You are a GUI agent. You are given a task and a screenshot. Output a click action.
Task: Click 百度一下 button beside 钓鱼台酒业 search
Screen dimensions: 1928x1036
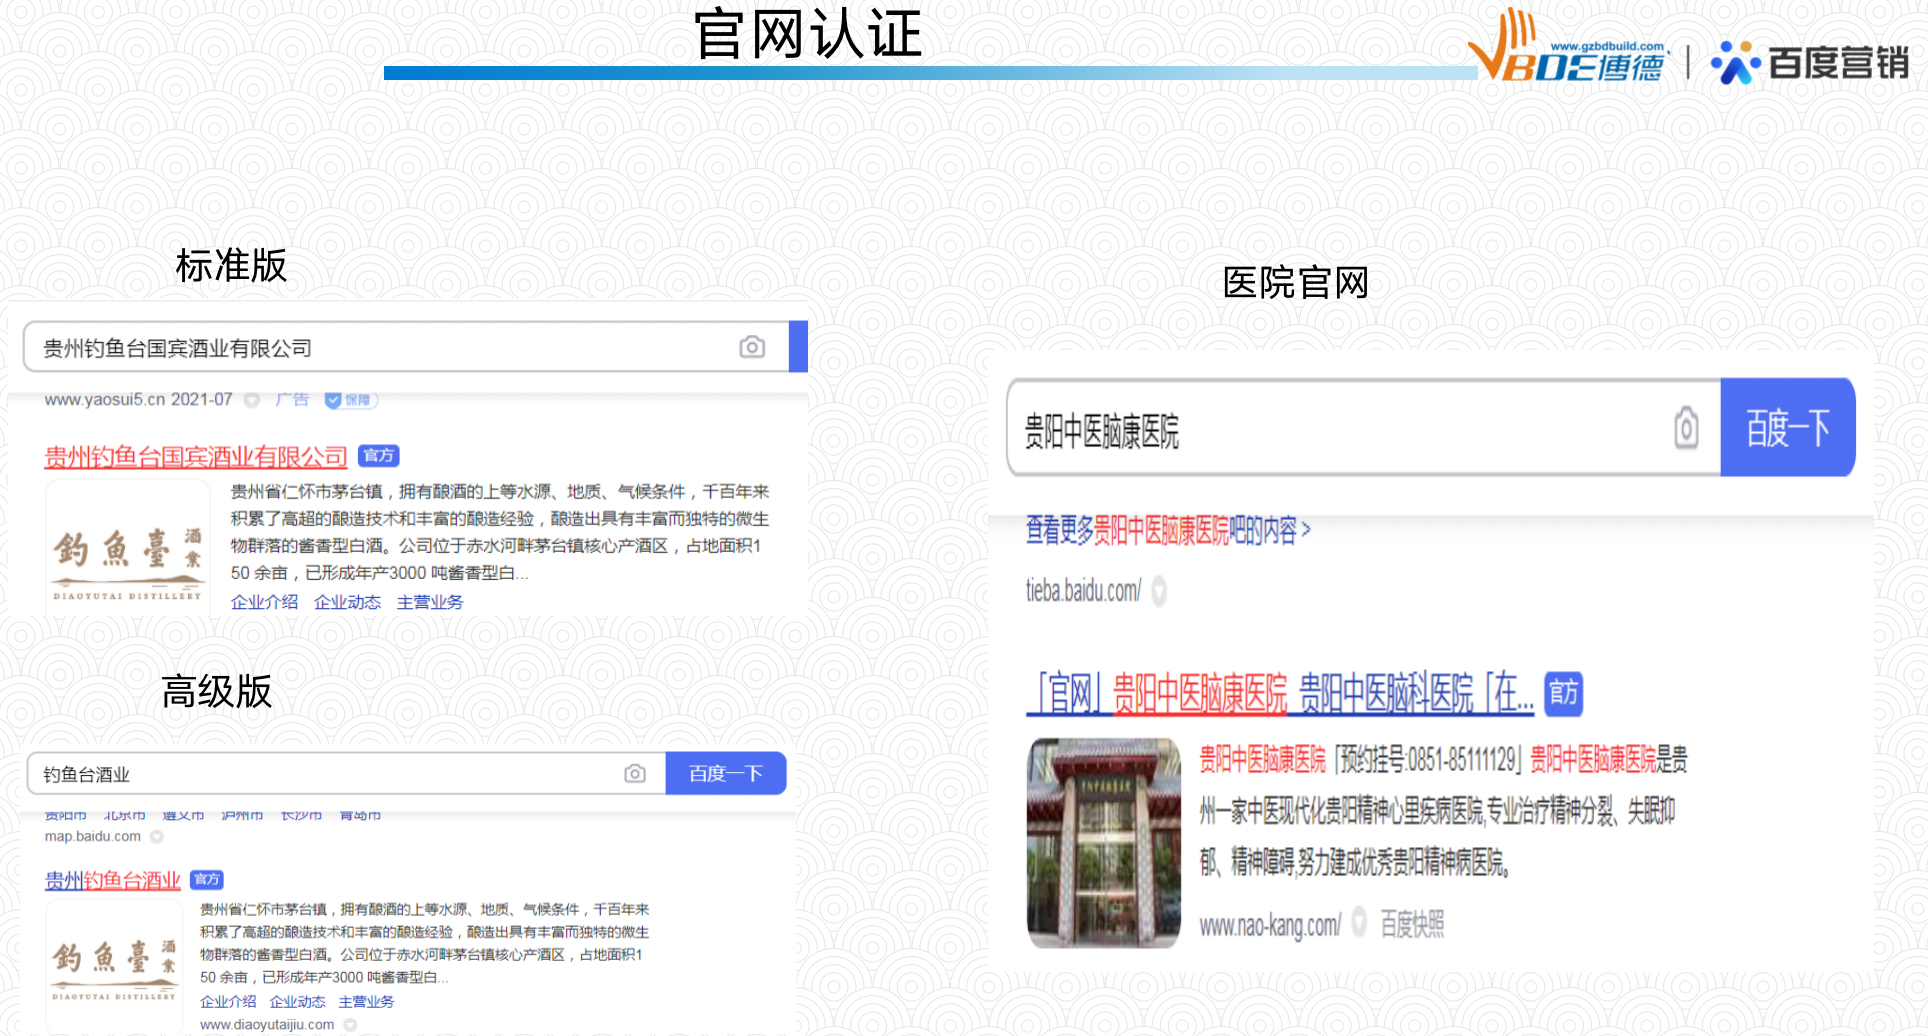pos(726,774)
